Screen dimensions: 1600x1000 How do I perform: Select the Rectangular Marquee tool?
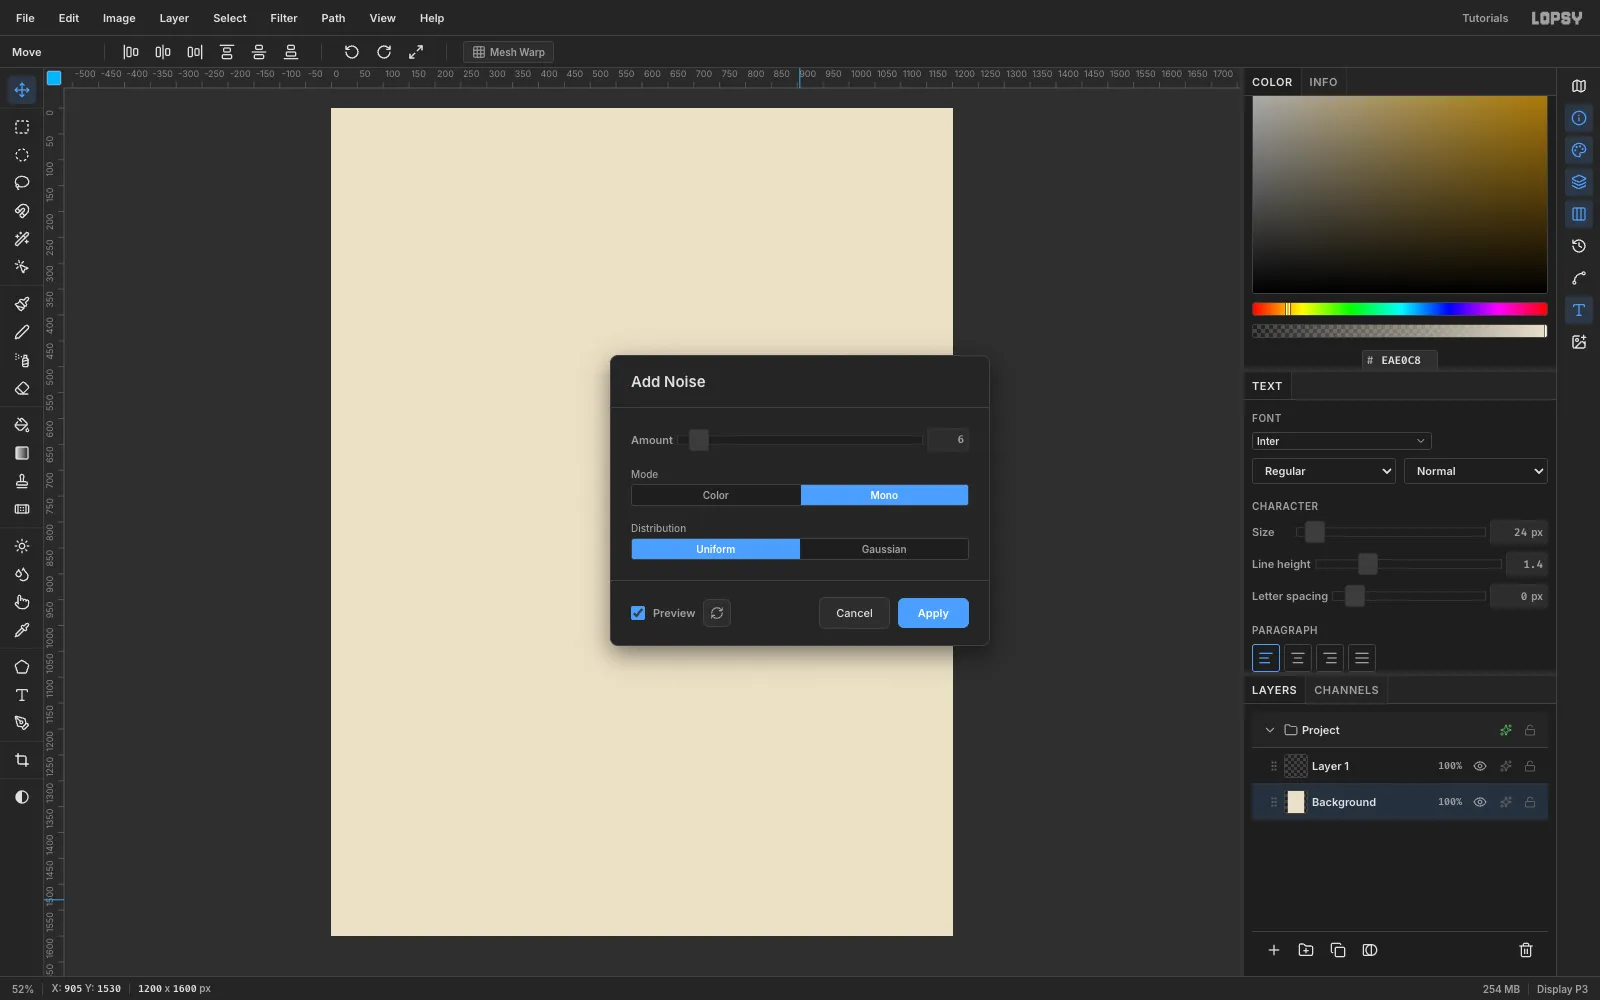[x=21, y=127]
